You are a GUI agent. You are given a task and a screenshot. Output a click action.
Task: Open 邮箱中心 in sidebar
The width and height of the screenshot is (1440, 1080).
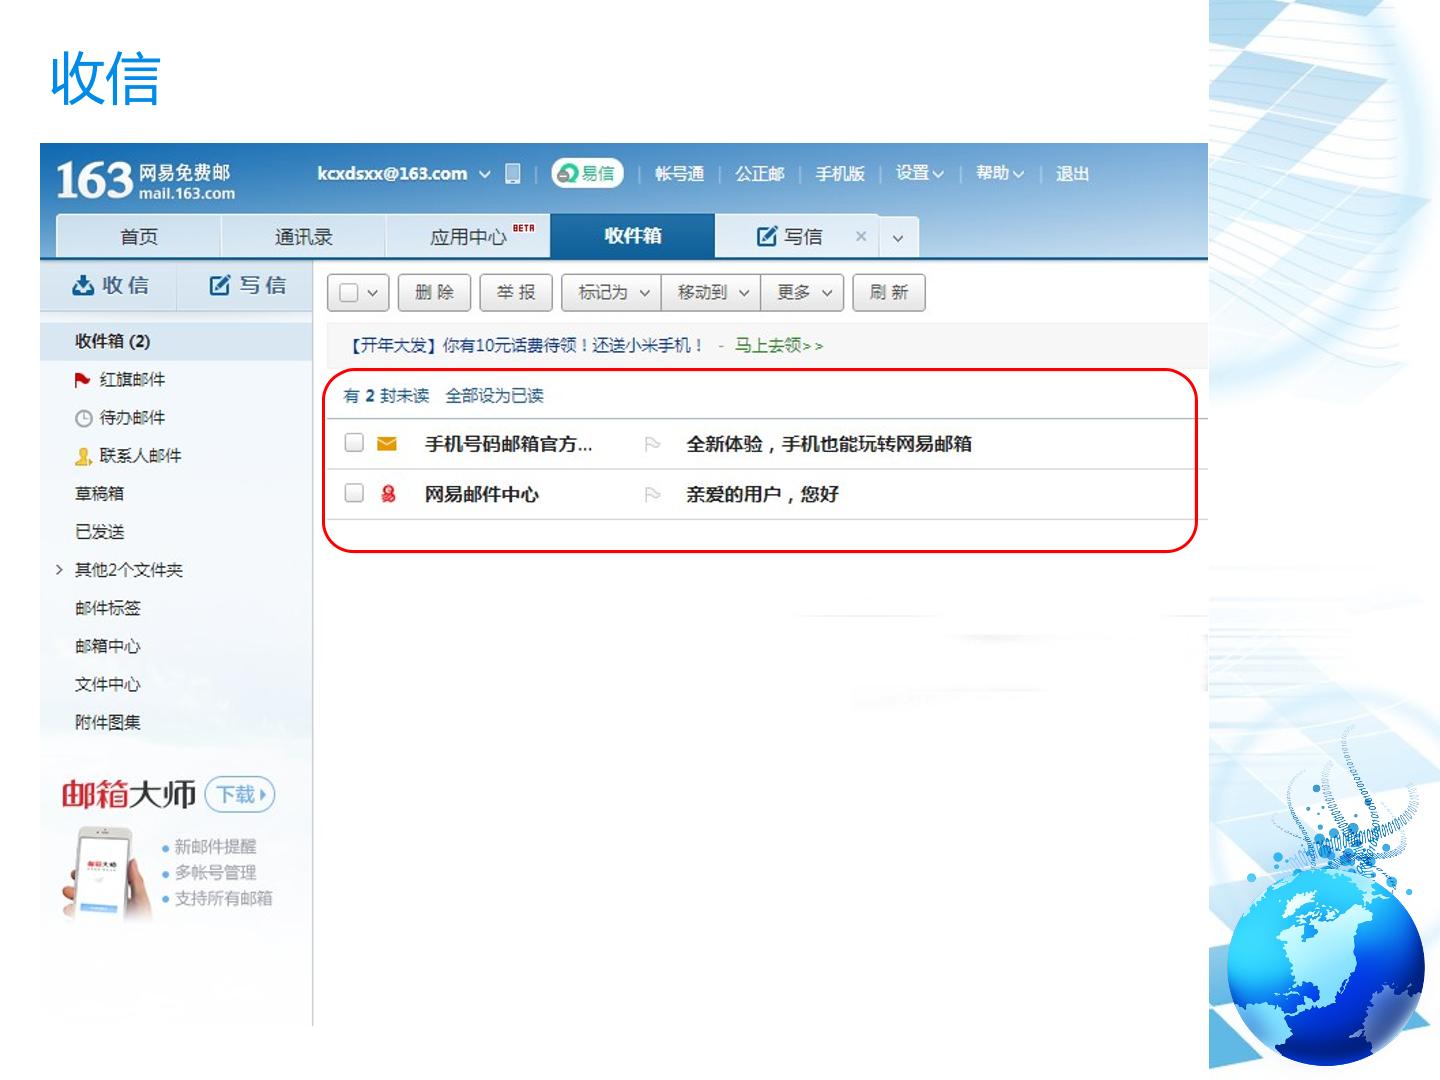(107, 646)
